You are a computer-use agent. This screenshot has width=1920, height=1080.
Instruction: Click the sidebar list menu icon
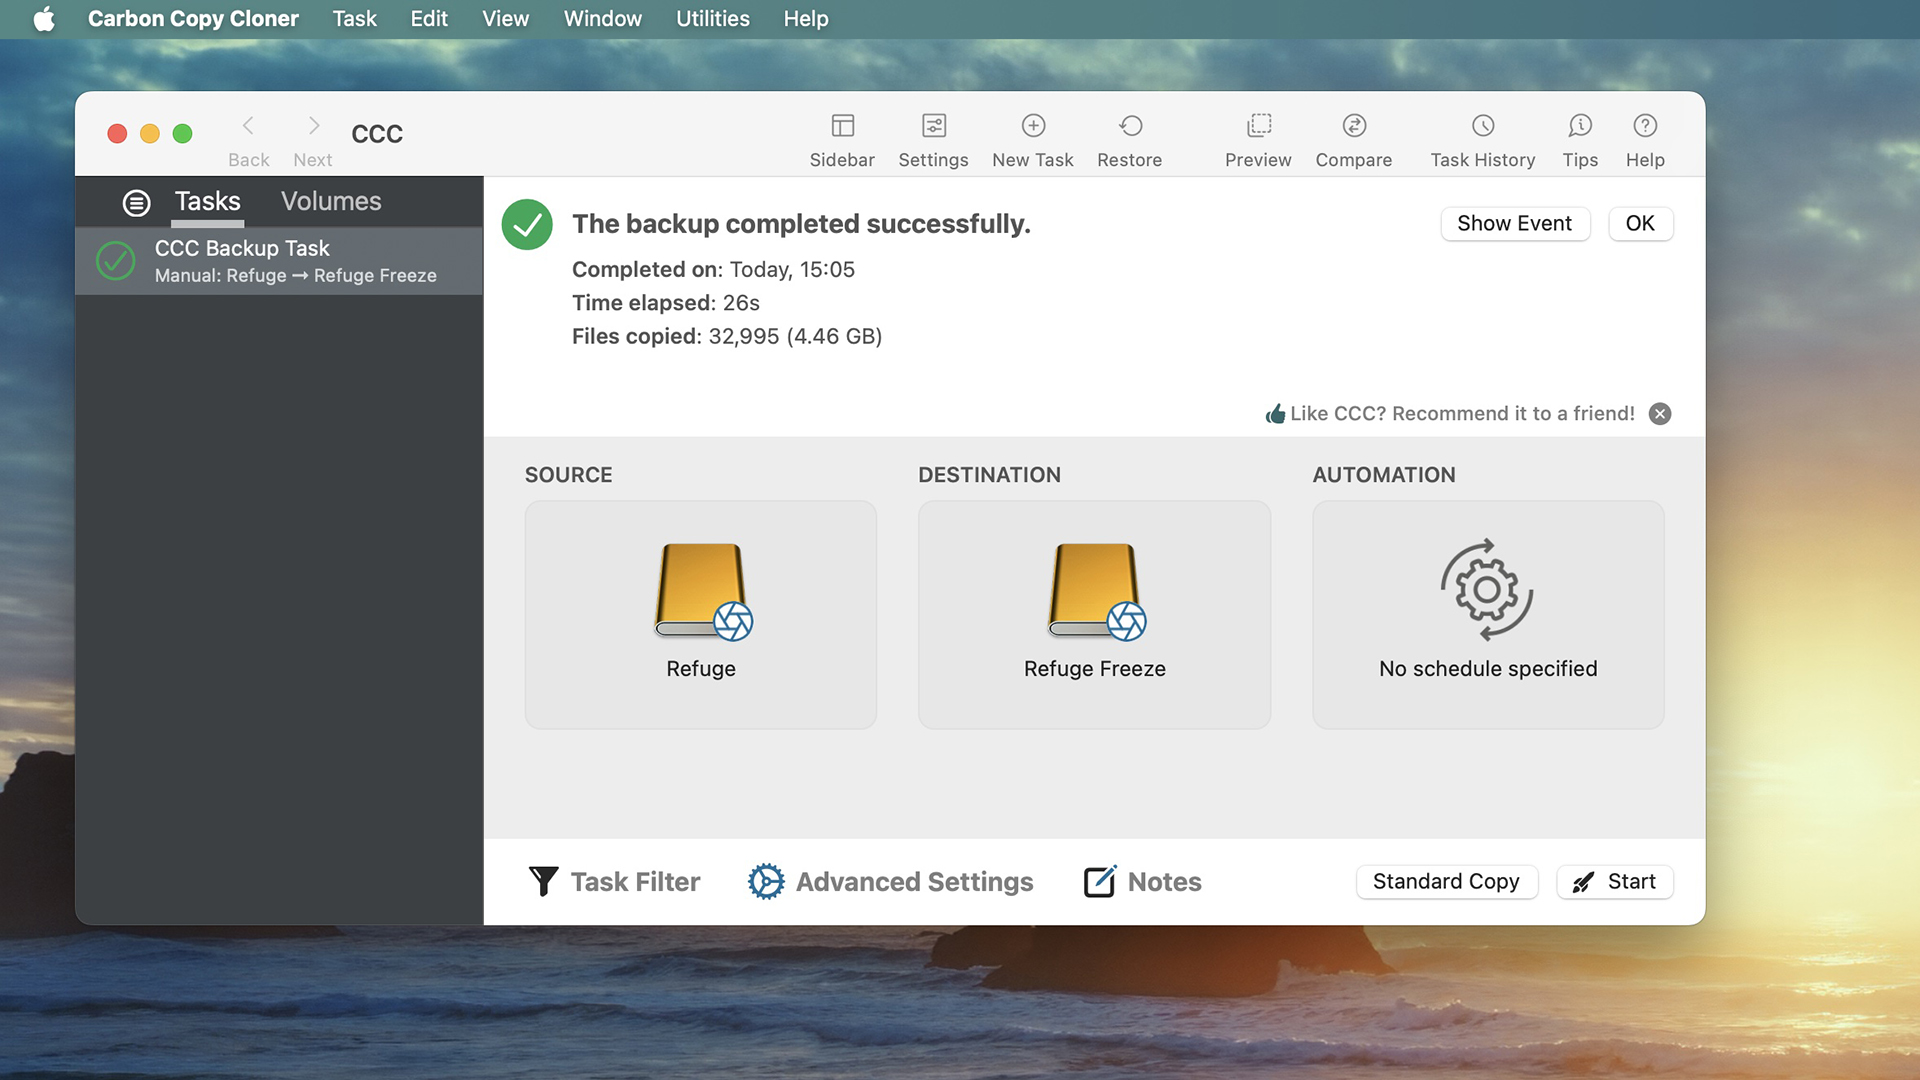pos(136,203)
